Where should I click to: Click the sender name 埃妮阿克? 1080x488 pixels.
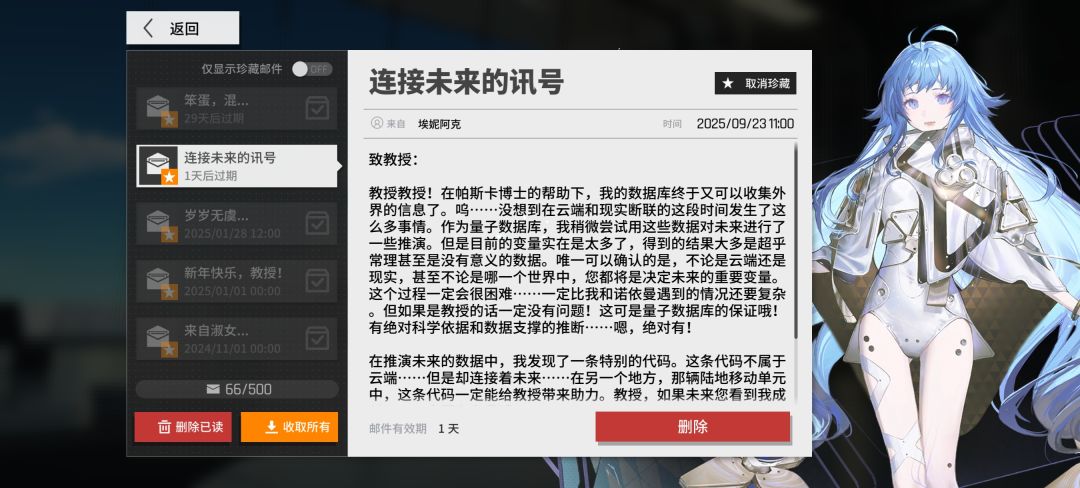pos(439,125)
